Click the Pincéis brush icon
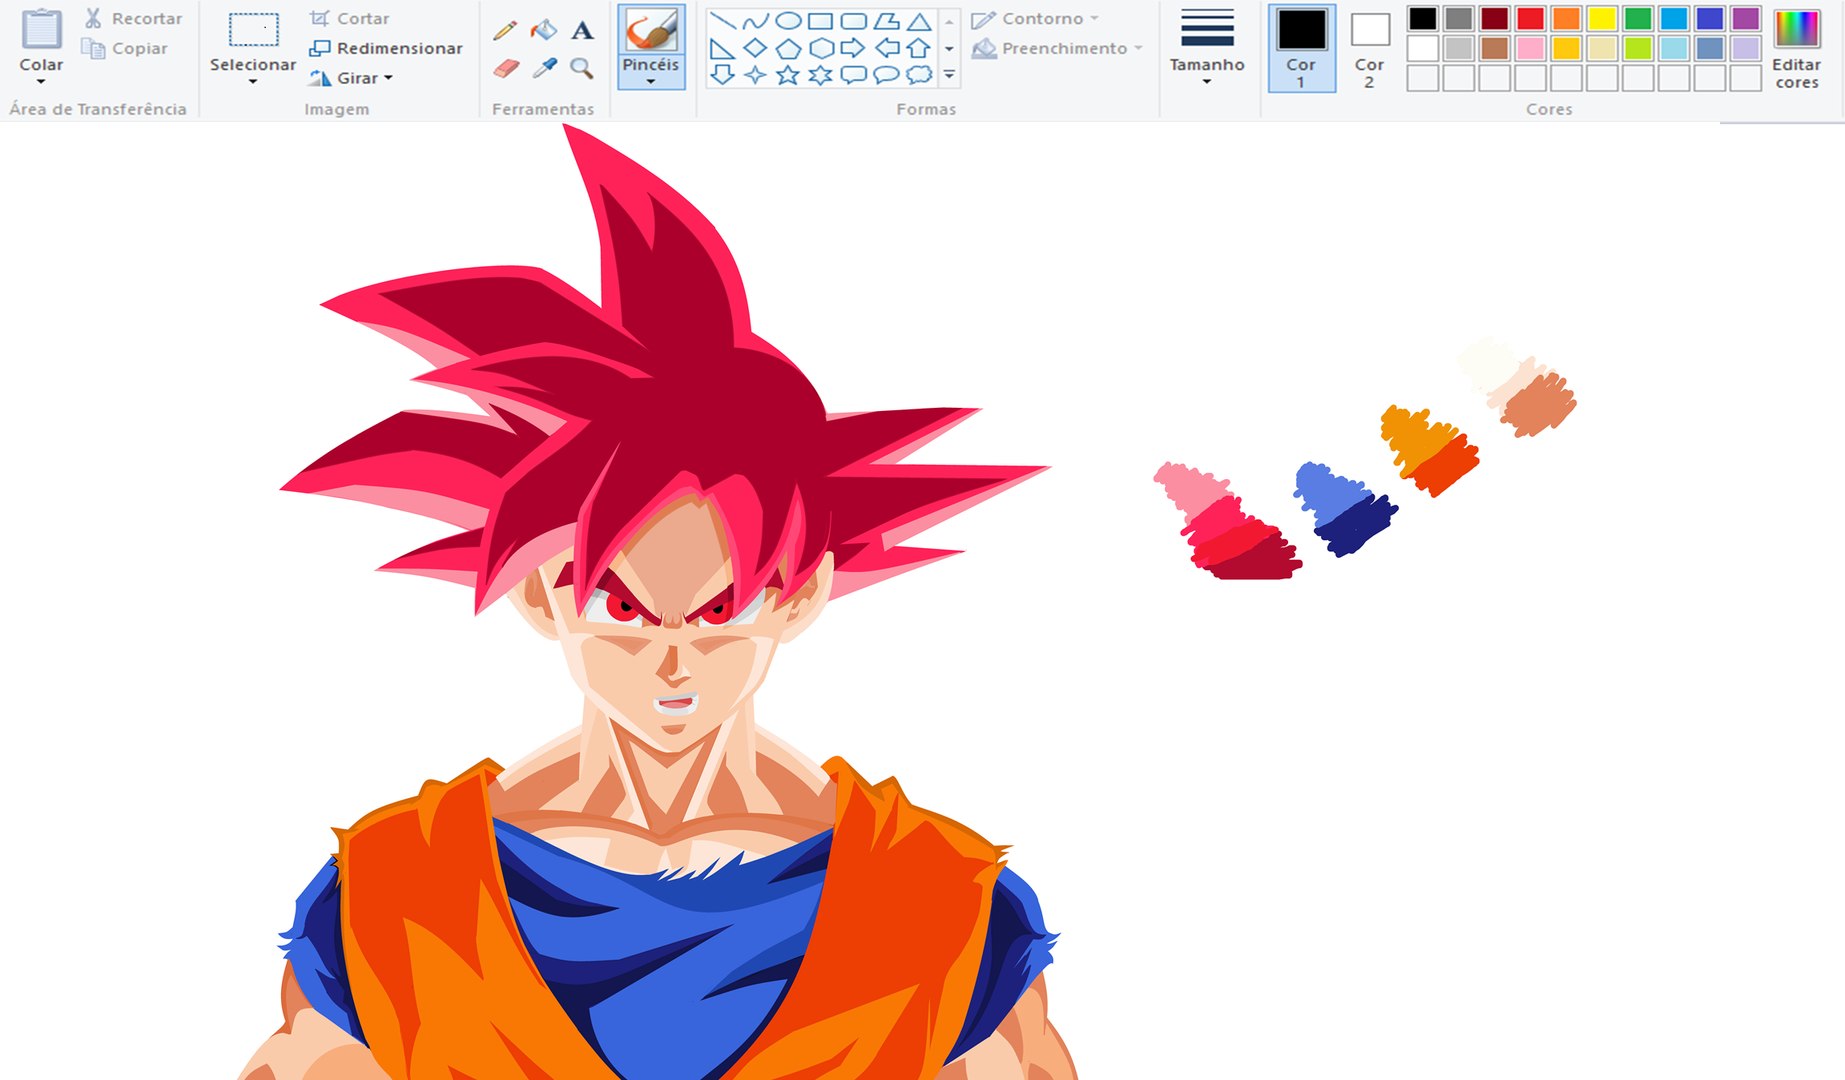 coord(650,32)
